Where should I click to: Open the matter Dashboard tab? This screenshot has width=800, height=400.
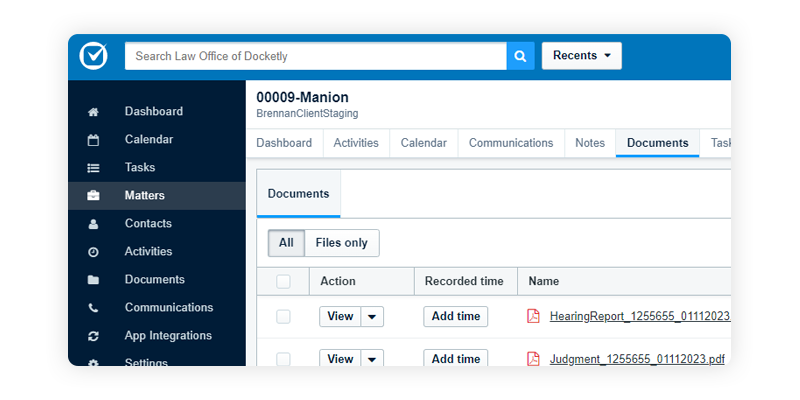coord(284,143)
